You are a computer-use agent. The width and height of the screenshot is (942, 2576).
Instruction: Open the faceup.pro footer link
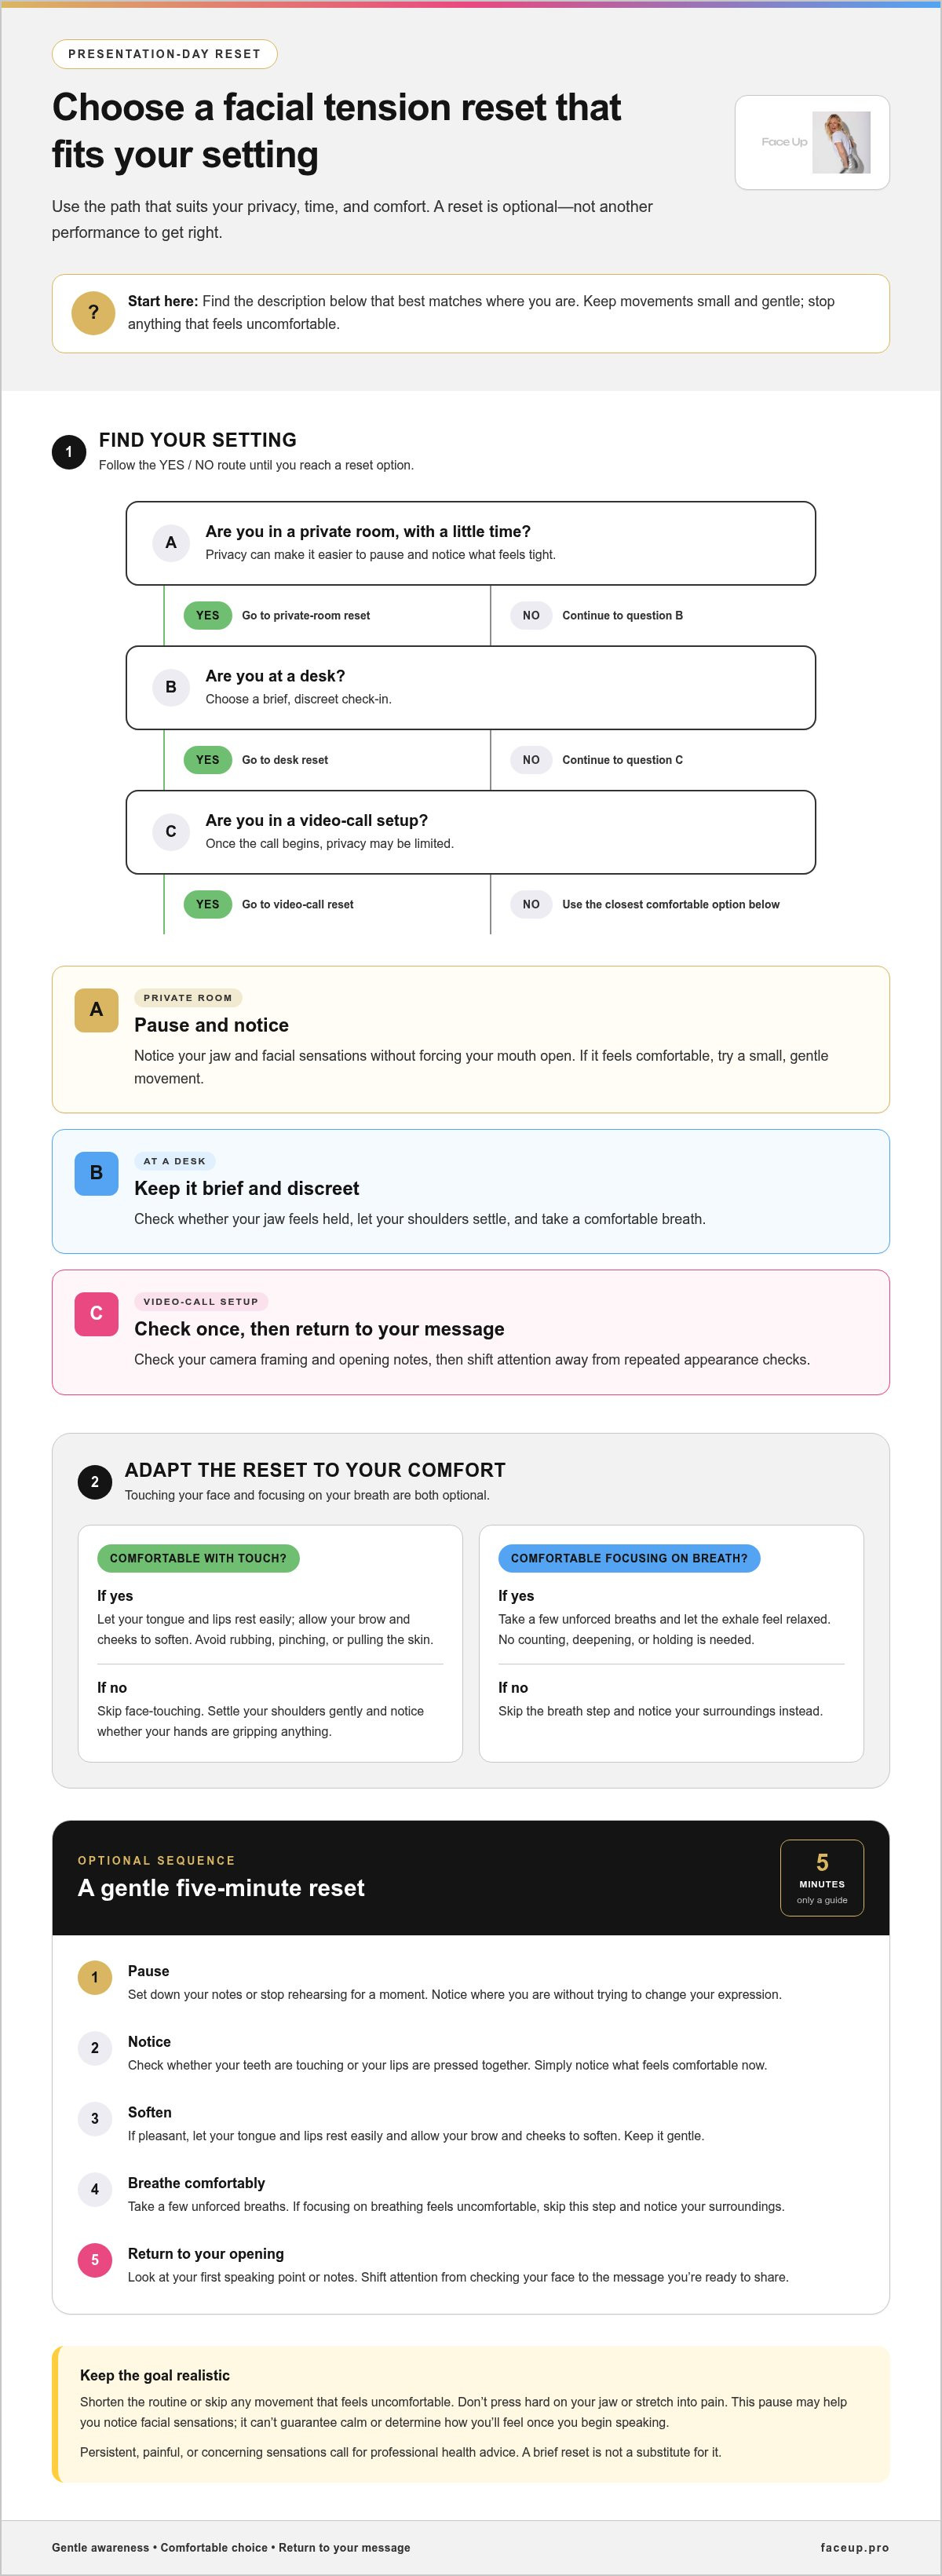click(854, 2547)
